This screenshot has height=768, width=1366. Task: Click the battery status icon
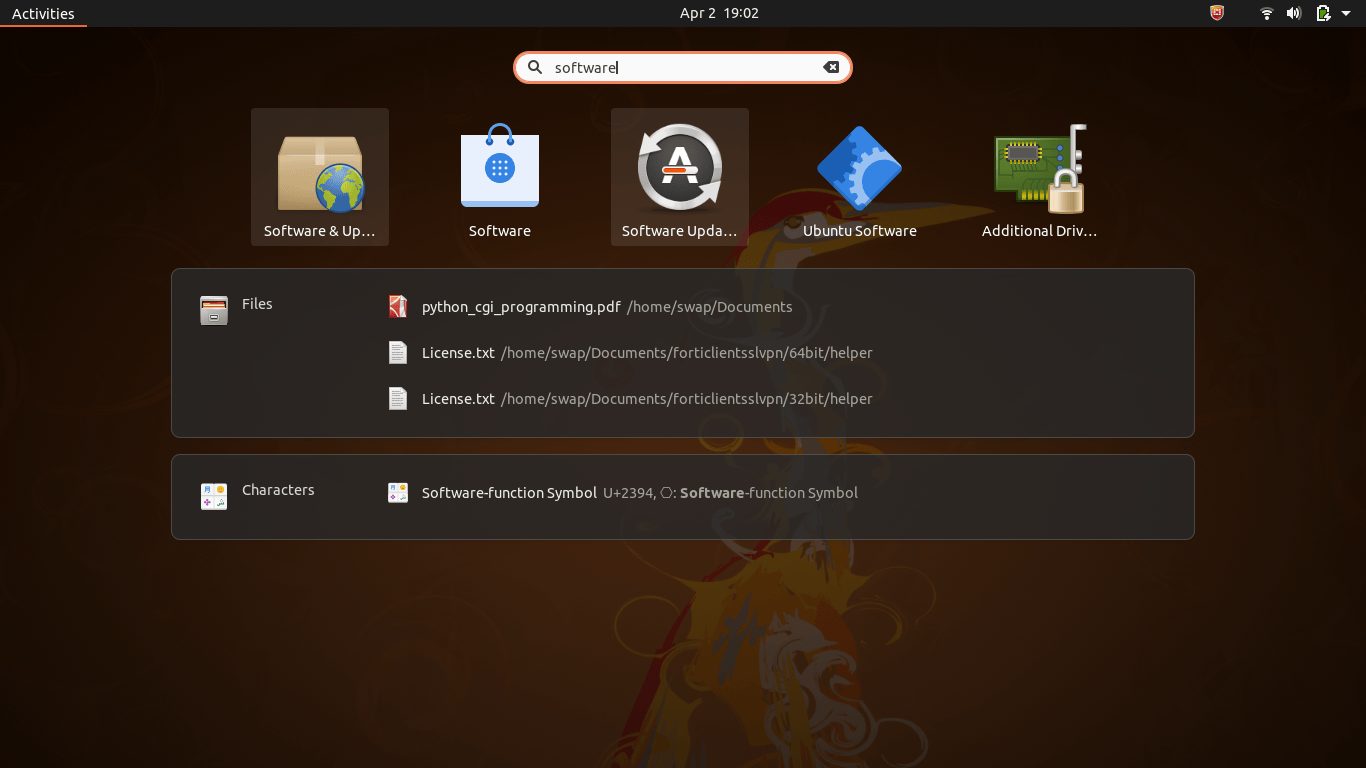(1323, 13)
